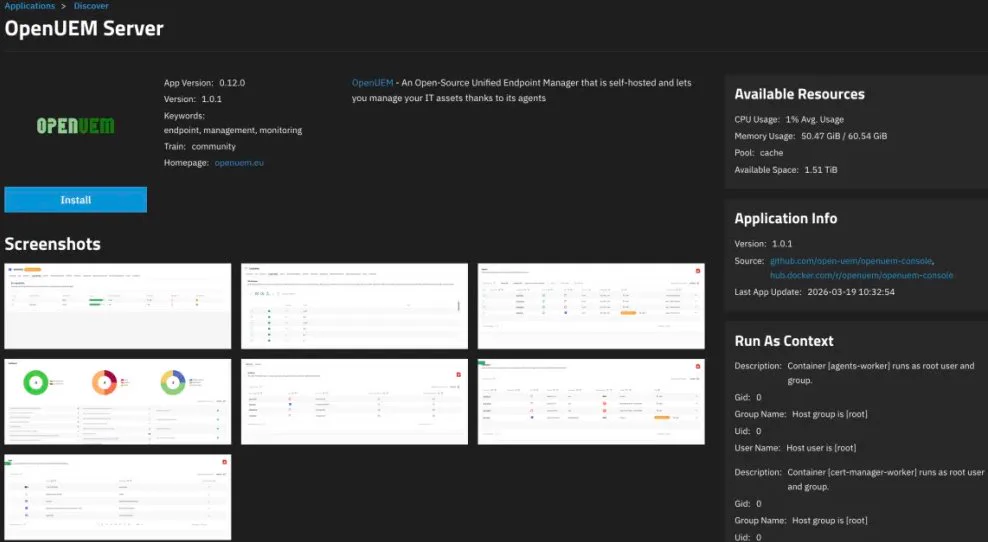Click the 'Application Info' heading

(x=786, y=219)
